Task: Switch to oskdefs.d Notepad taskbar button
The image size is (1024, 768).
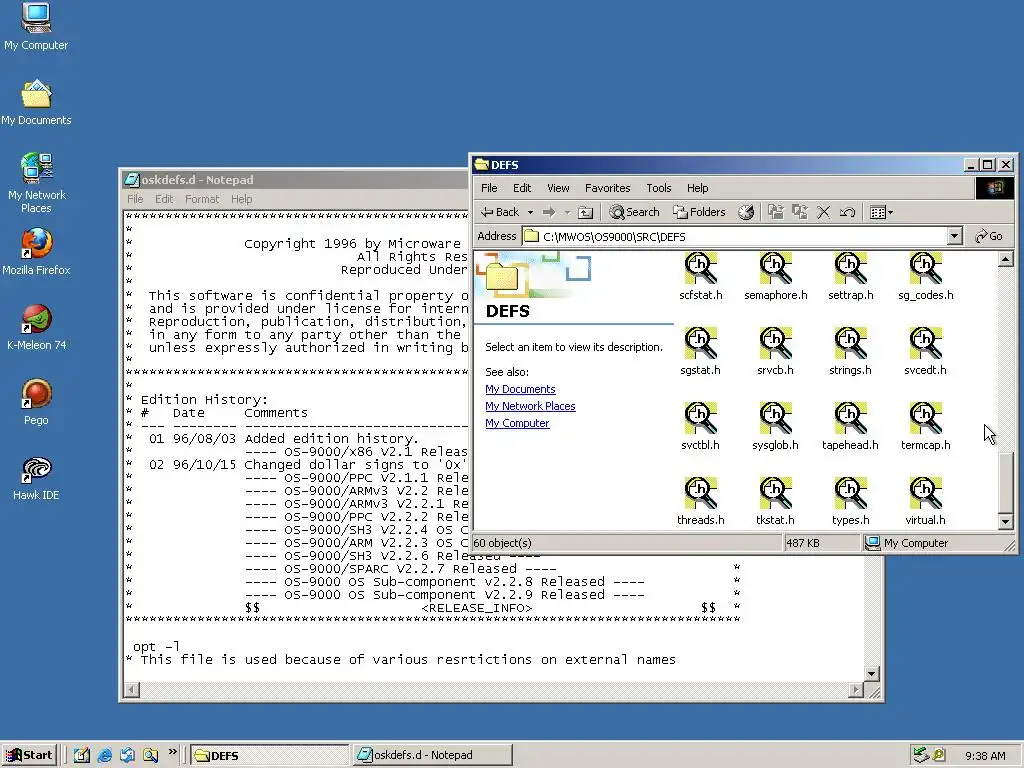Action: [x=432, y=755]
